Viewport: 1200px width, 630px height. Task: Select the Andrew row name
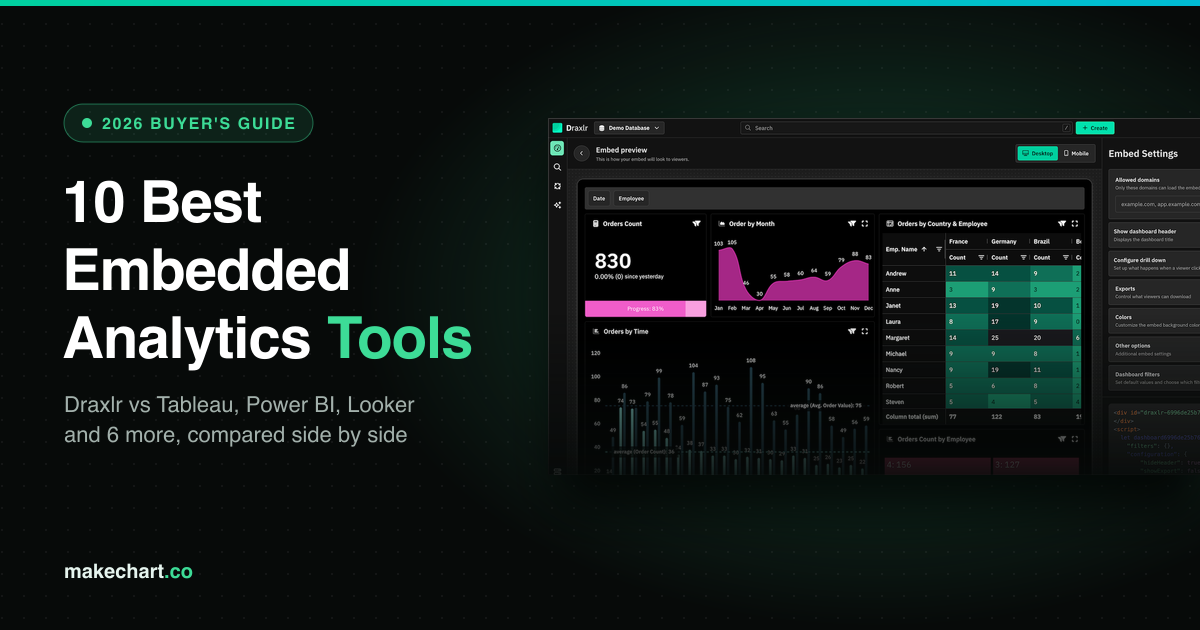click(x=896, y=273)
